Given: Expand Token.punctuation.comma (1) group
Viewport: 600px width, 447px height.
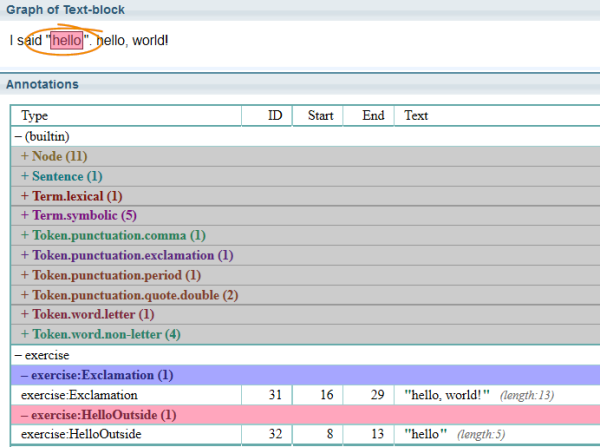Looking at the screenshot, I should (x=112, y=235).
